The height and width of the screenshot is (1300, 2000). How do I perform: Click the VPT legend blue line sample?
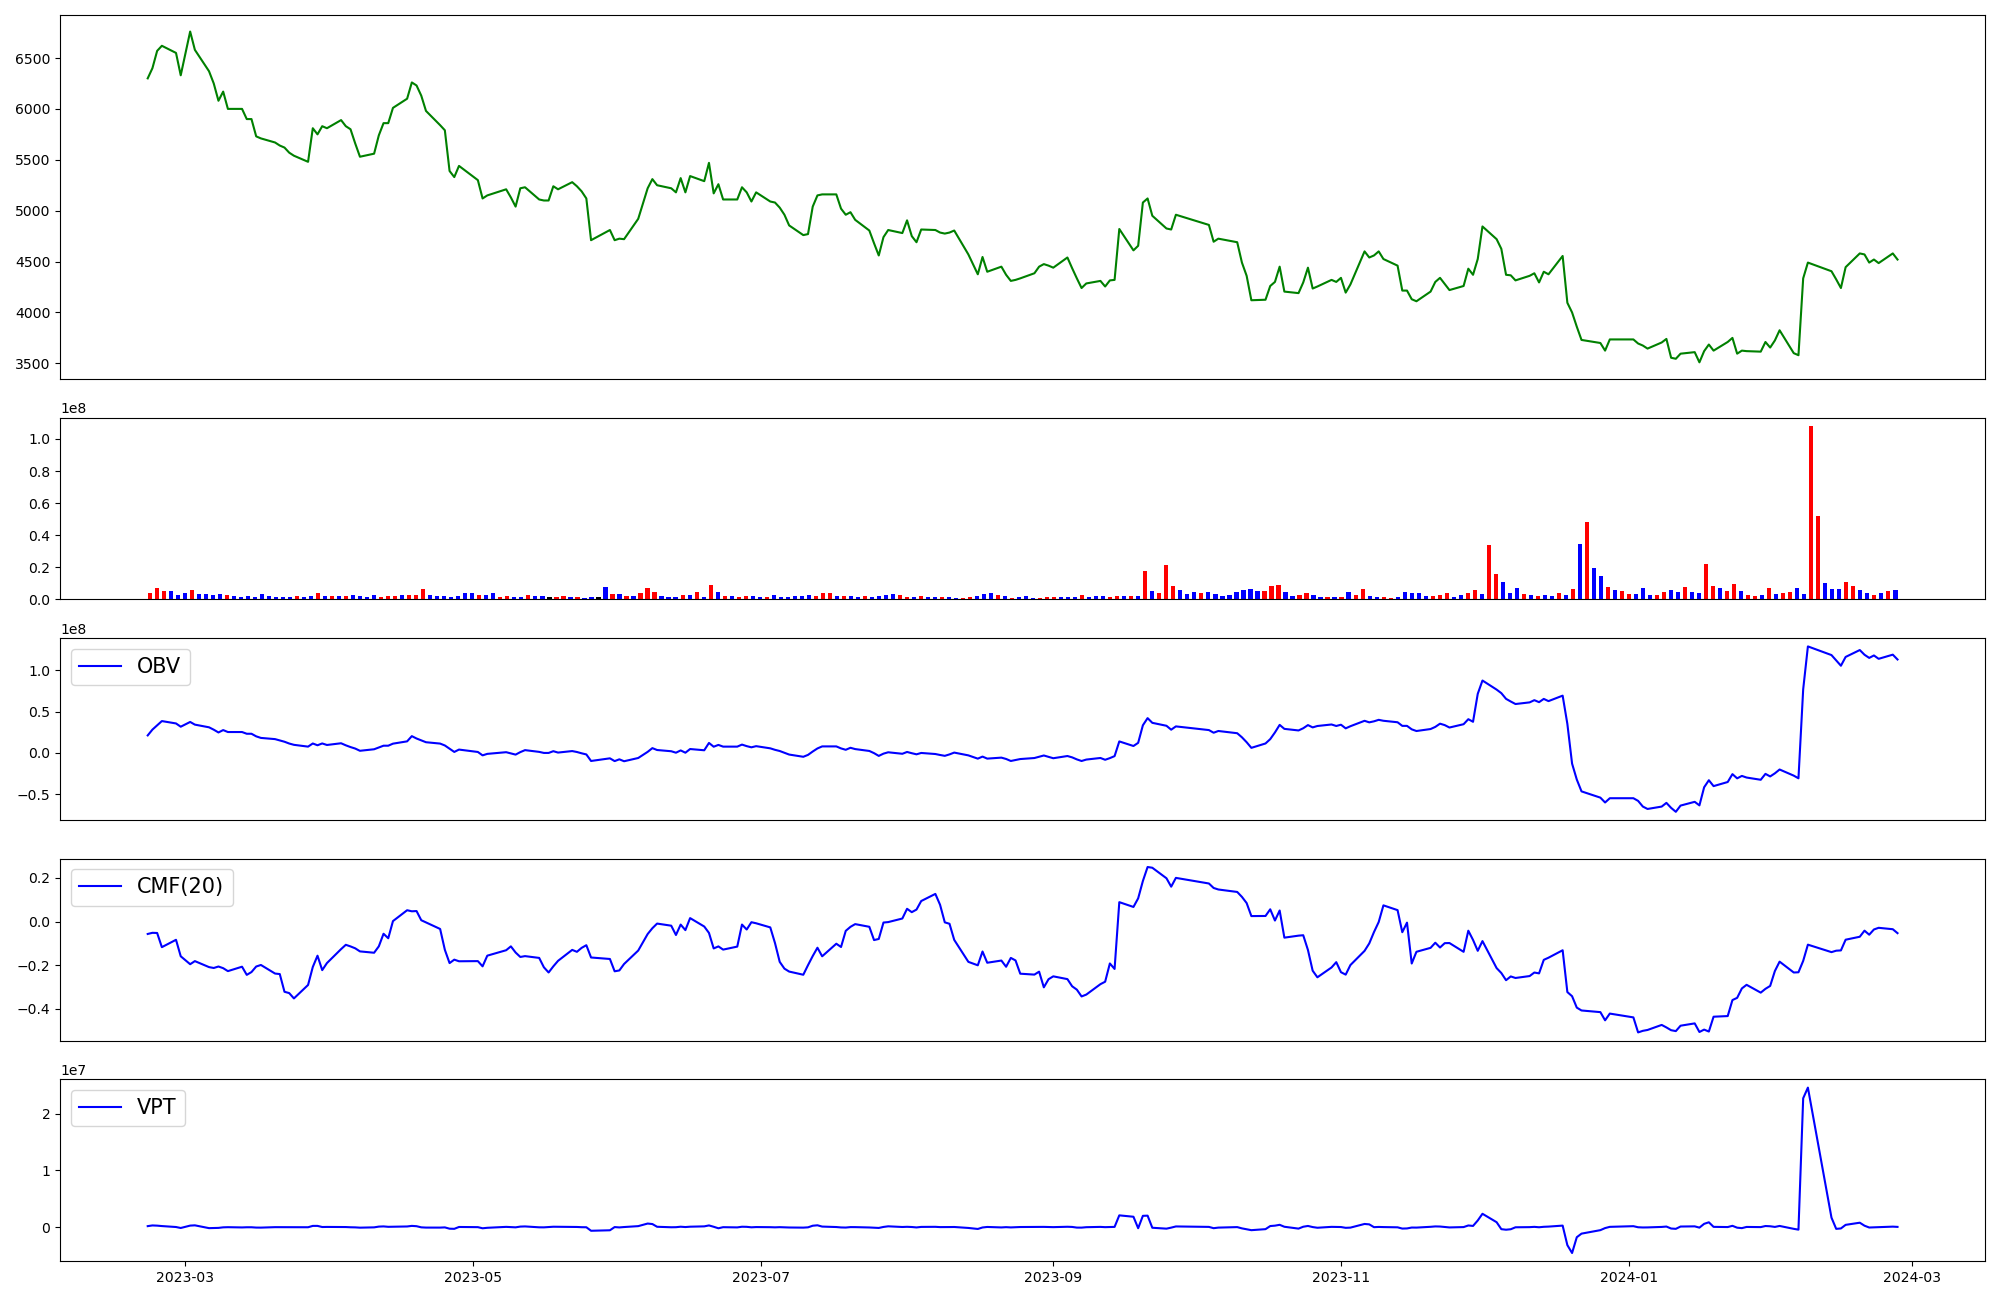[x=100, y=1107]
